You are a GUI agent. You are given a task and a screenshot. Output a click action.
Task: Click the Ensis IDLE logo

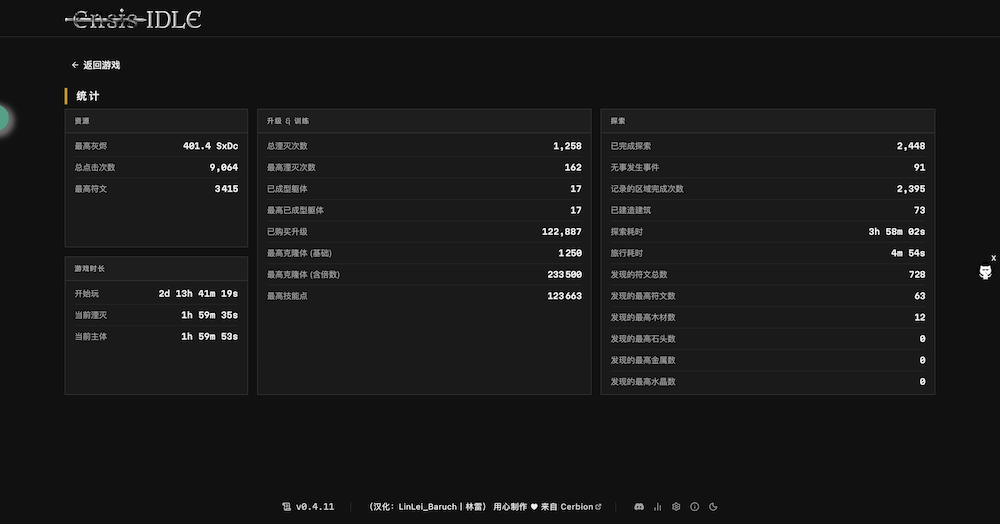[133, 18]
